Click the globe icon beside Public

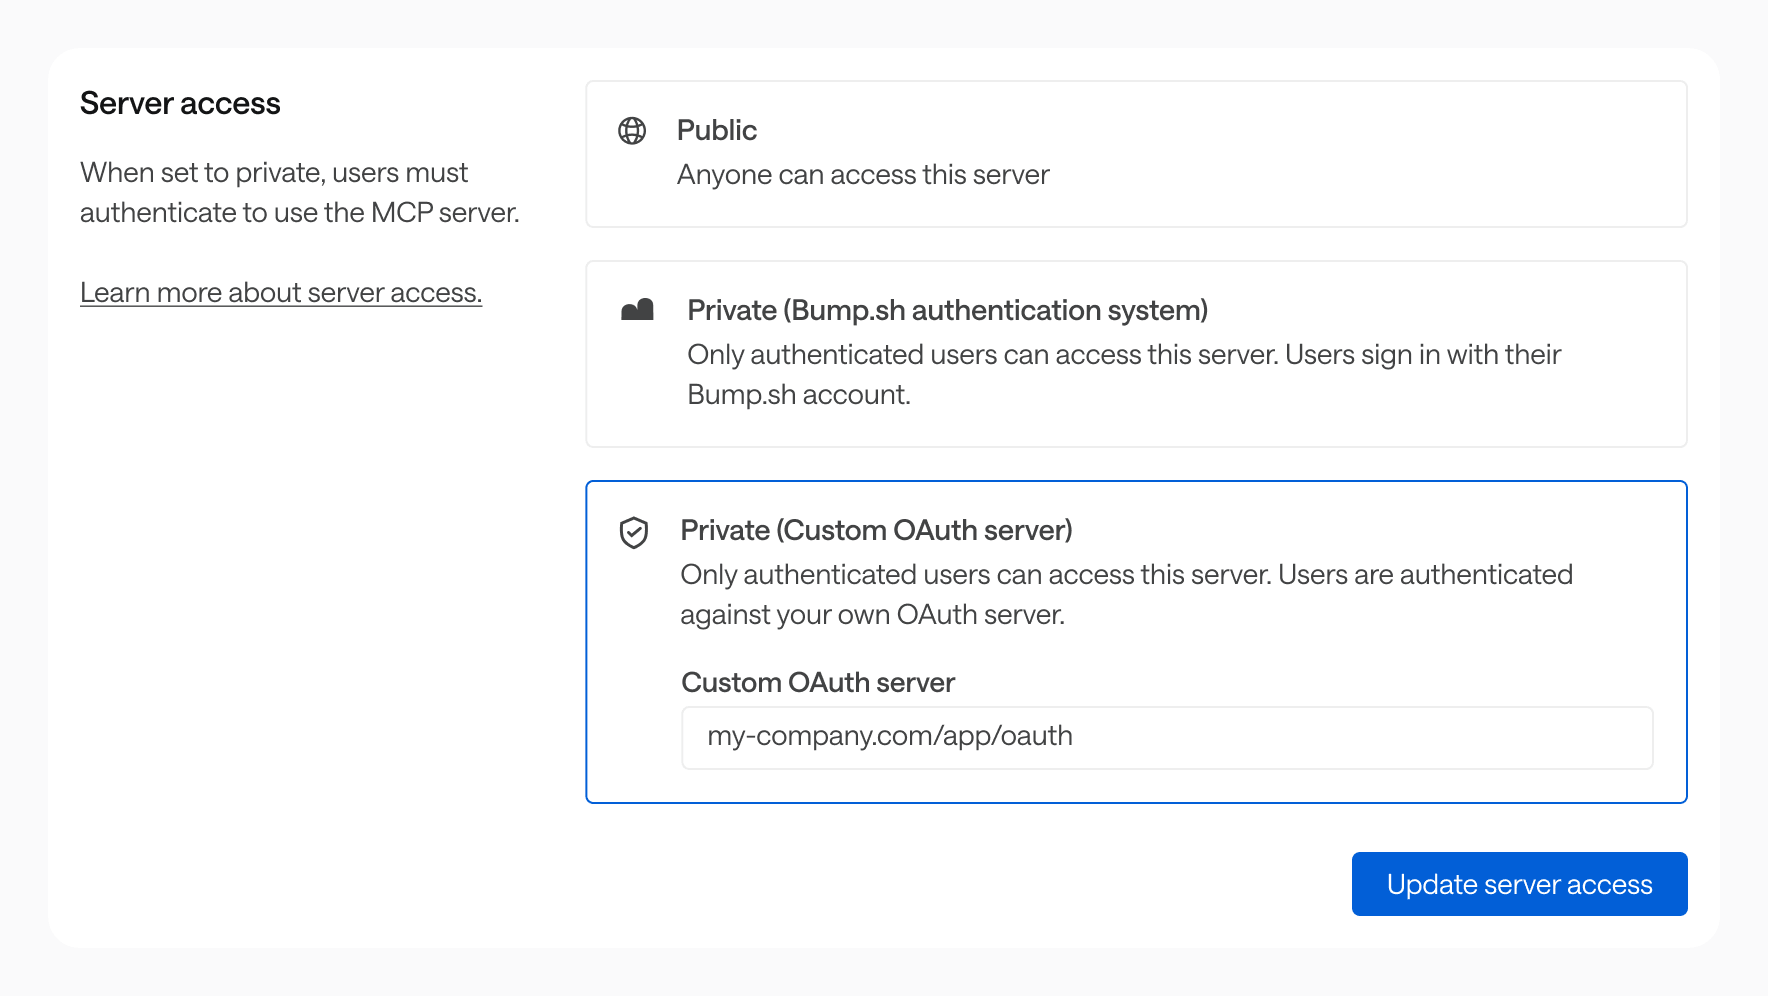point(632,131)
